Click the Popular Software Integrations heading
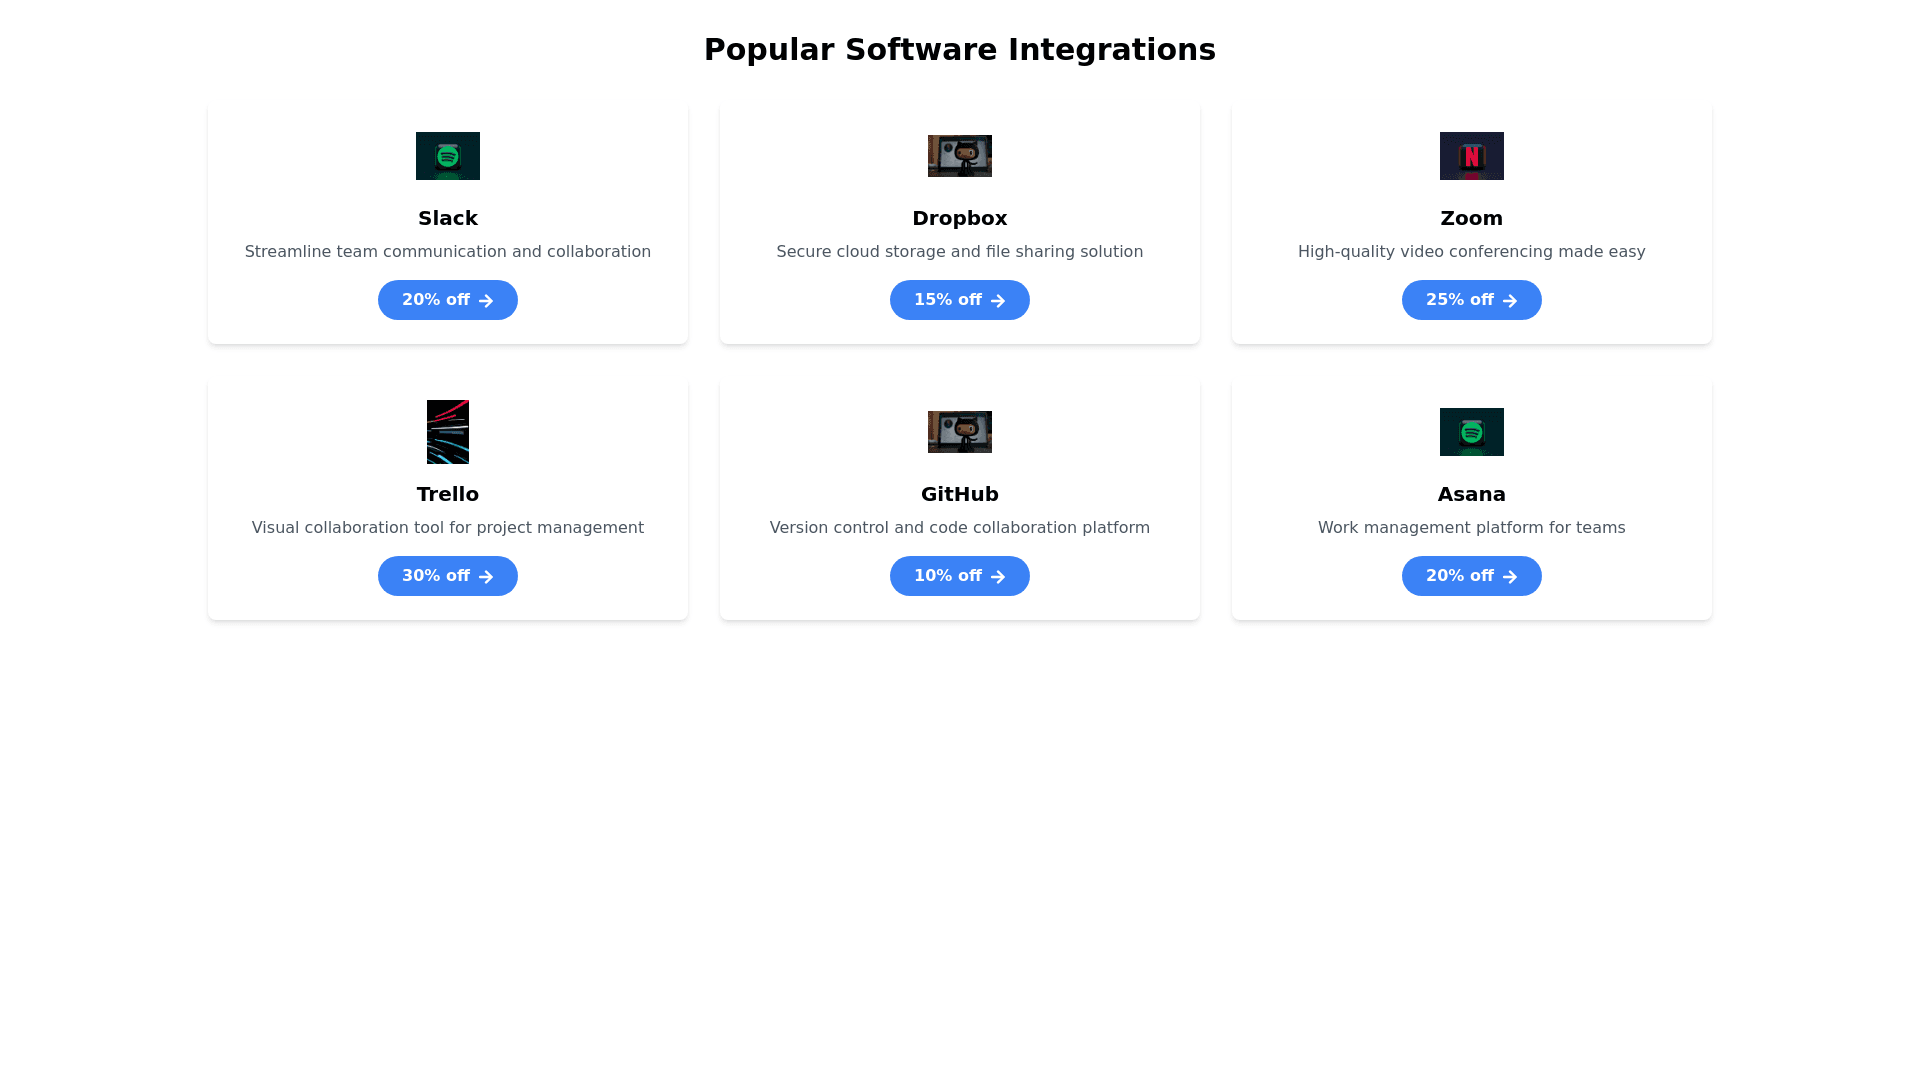 click(x=959, y=50)
